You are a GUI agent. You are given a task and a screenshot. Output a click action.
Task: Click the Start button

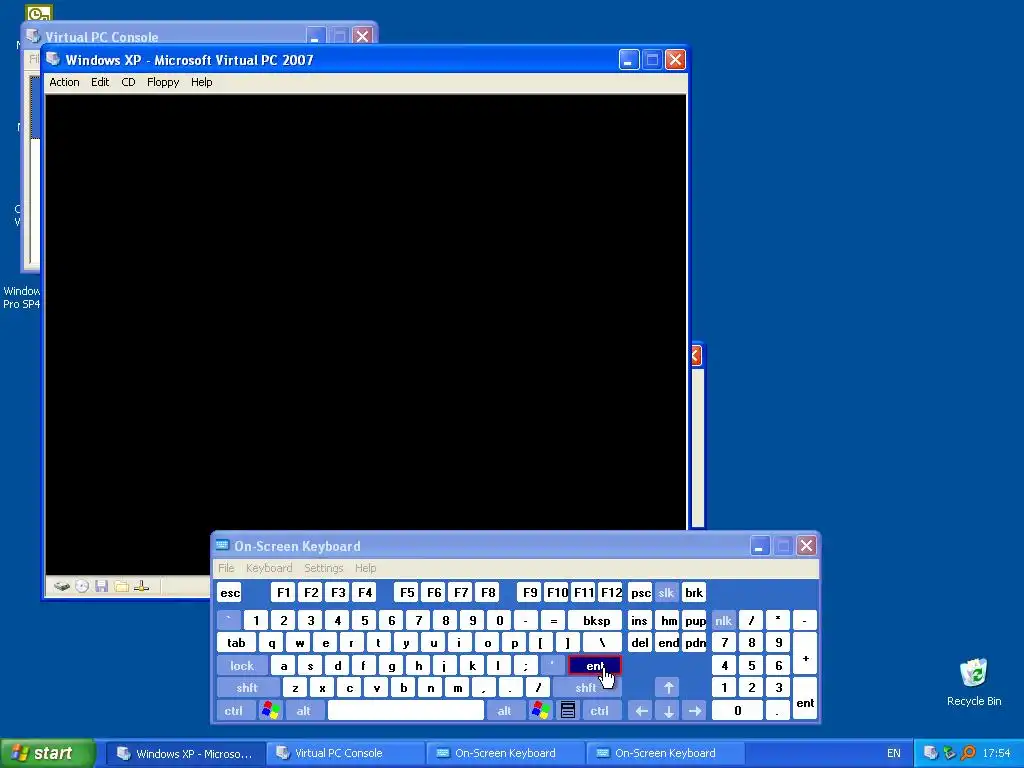coord(47,753)
